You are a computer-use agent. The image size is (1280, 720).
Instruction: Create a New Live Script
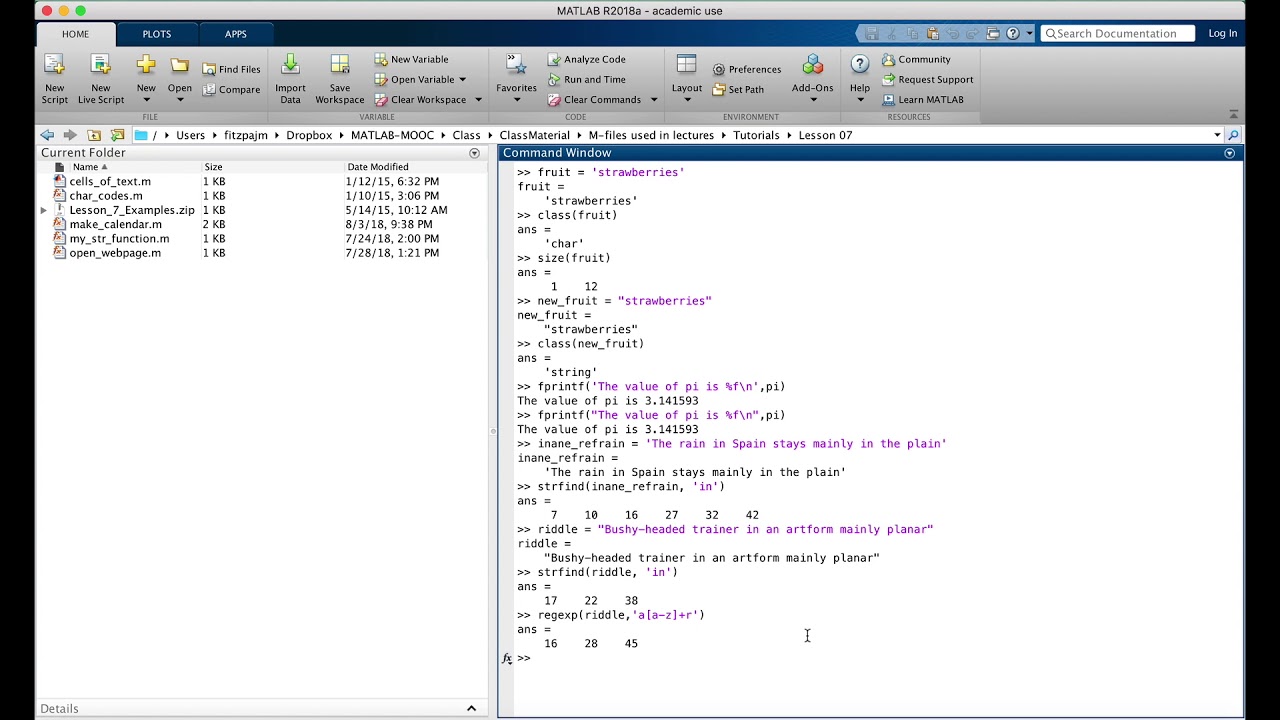coord(101,79)
